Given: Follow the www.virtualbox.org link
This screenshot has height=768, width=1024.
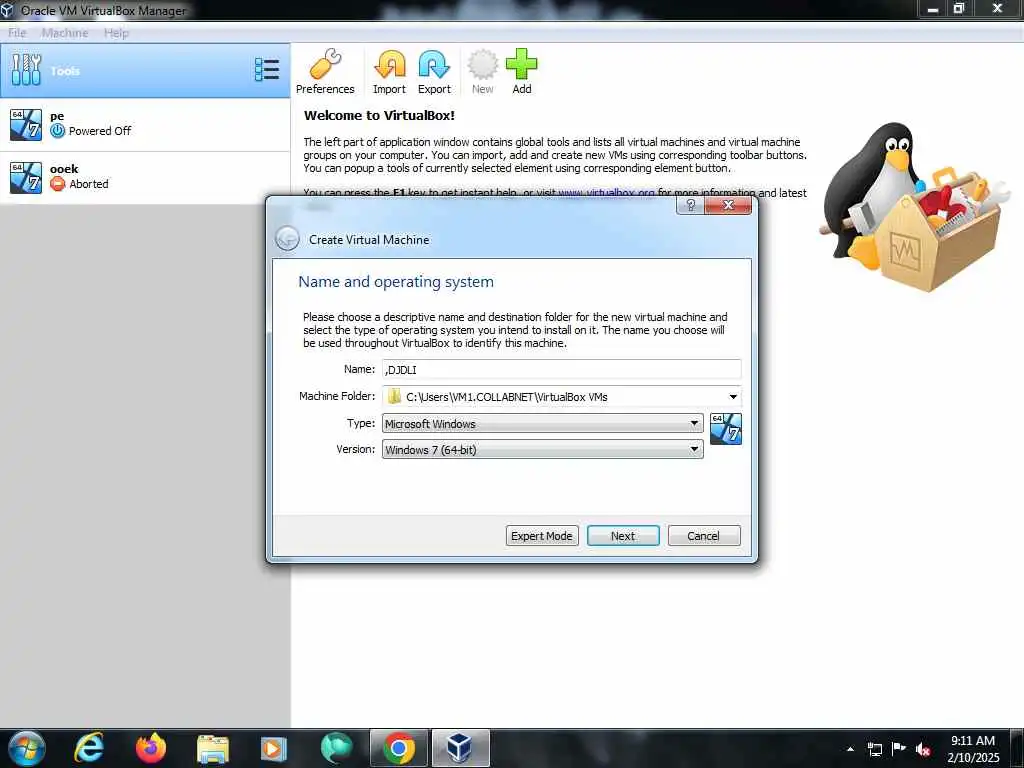Looking at the screenshot, I should [606, 193].
